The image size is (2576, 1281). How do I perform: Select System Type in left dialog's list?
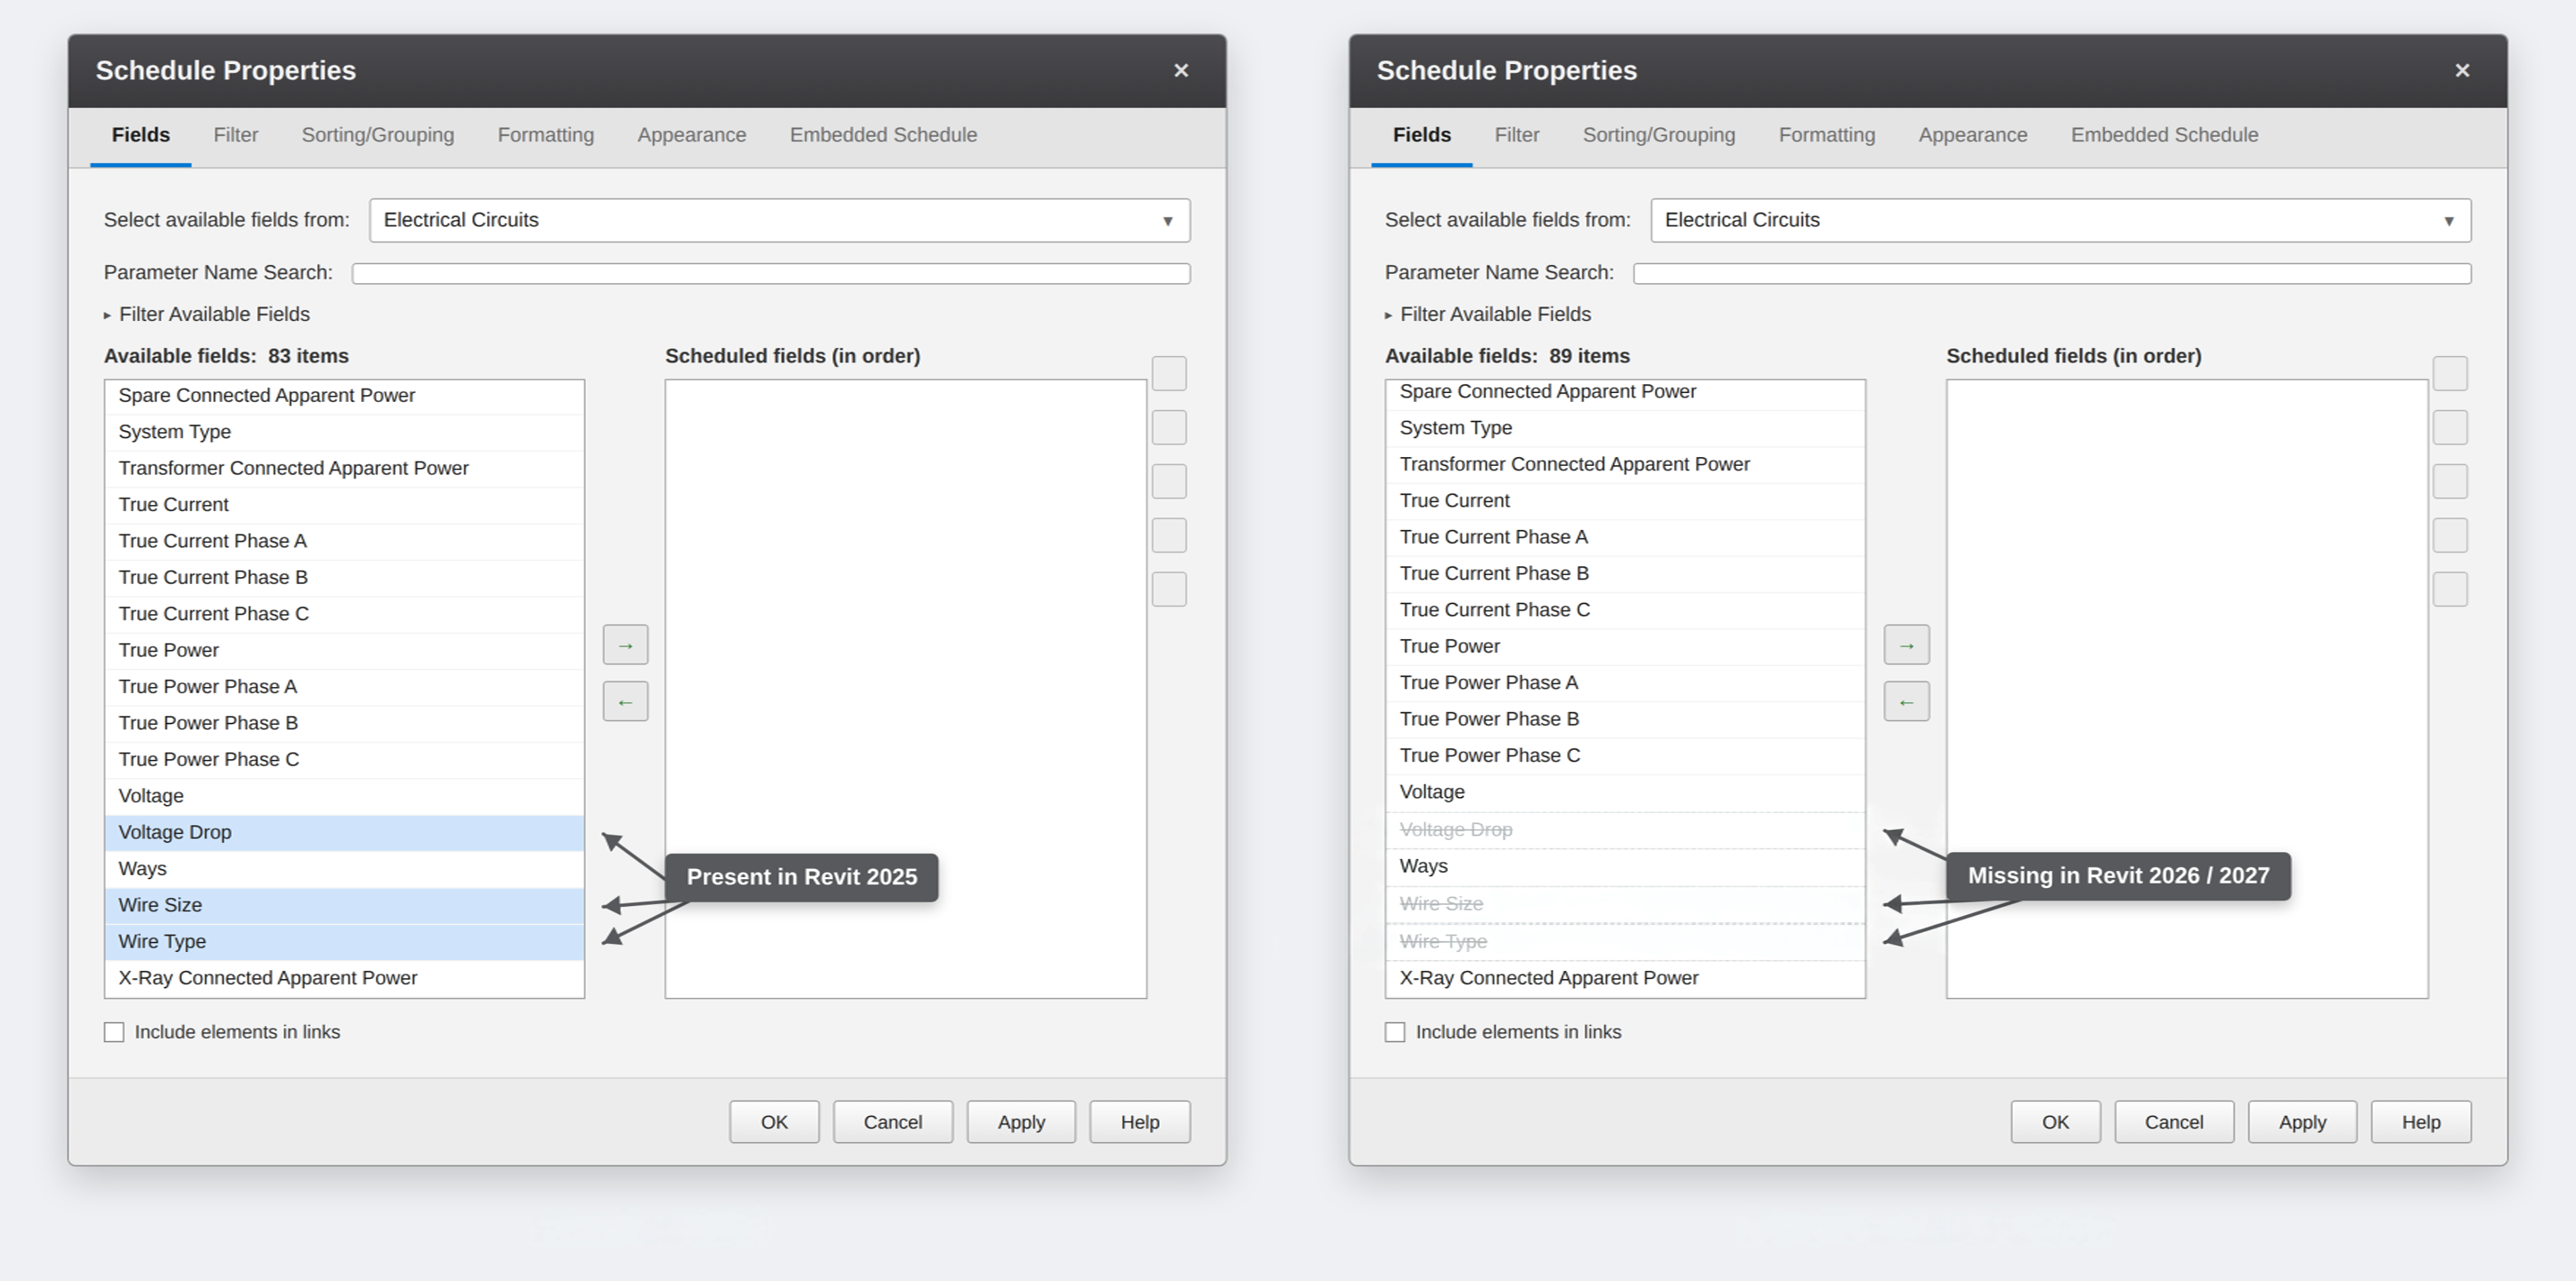click(x=344, y=432)
